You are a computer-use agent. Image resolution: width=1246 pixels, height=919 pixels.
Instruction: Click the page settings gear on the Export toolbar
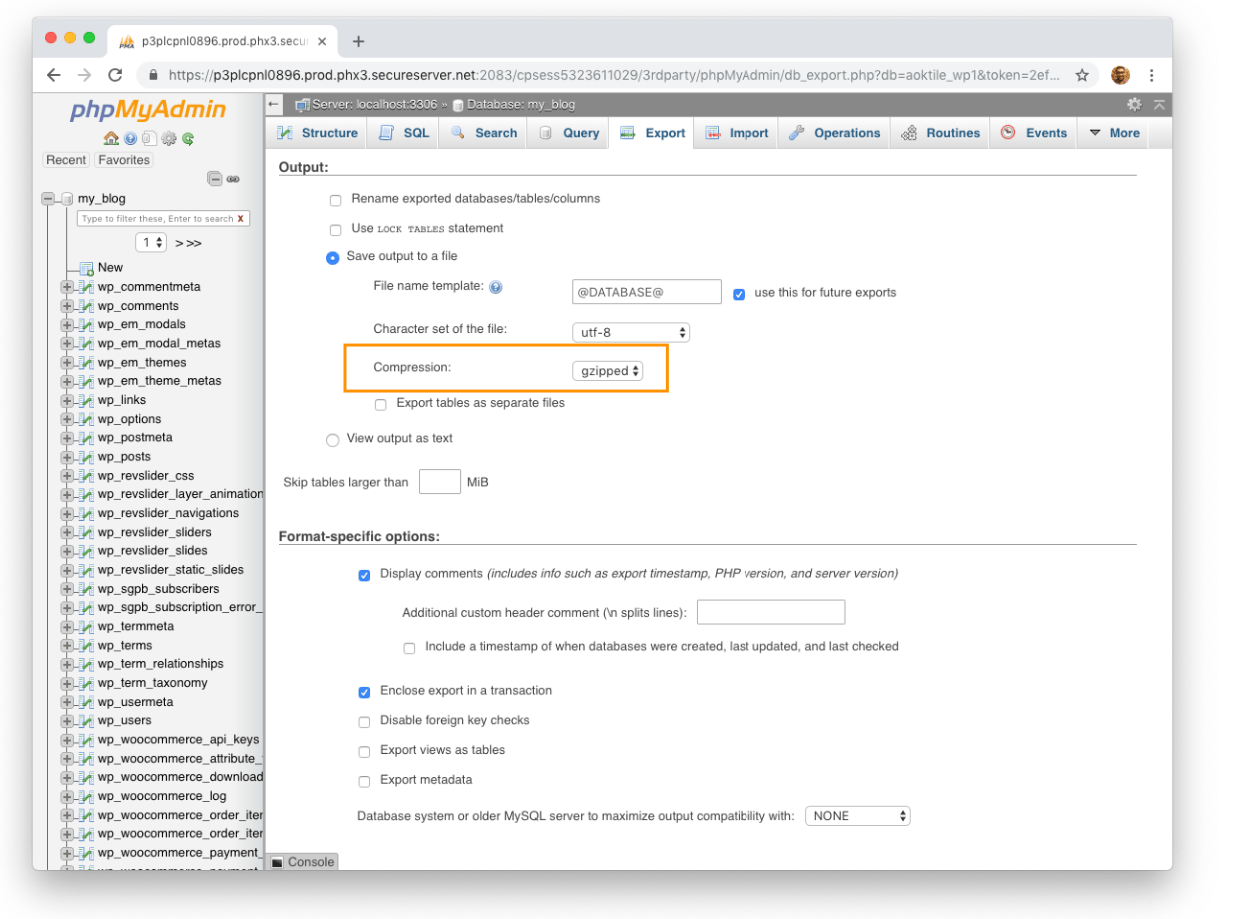(1134, 104)
